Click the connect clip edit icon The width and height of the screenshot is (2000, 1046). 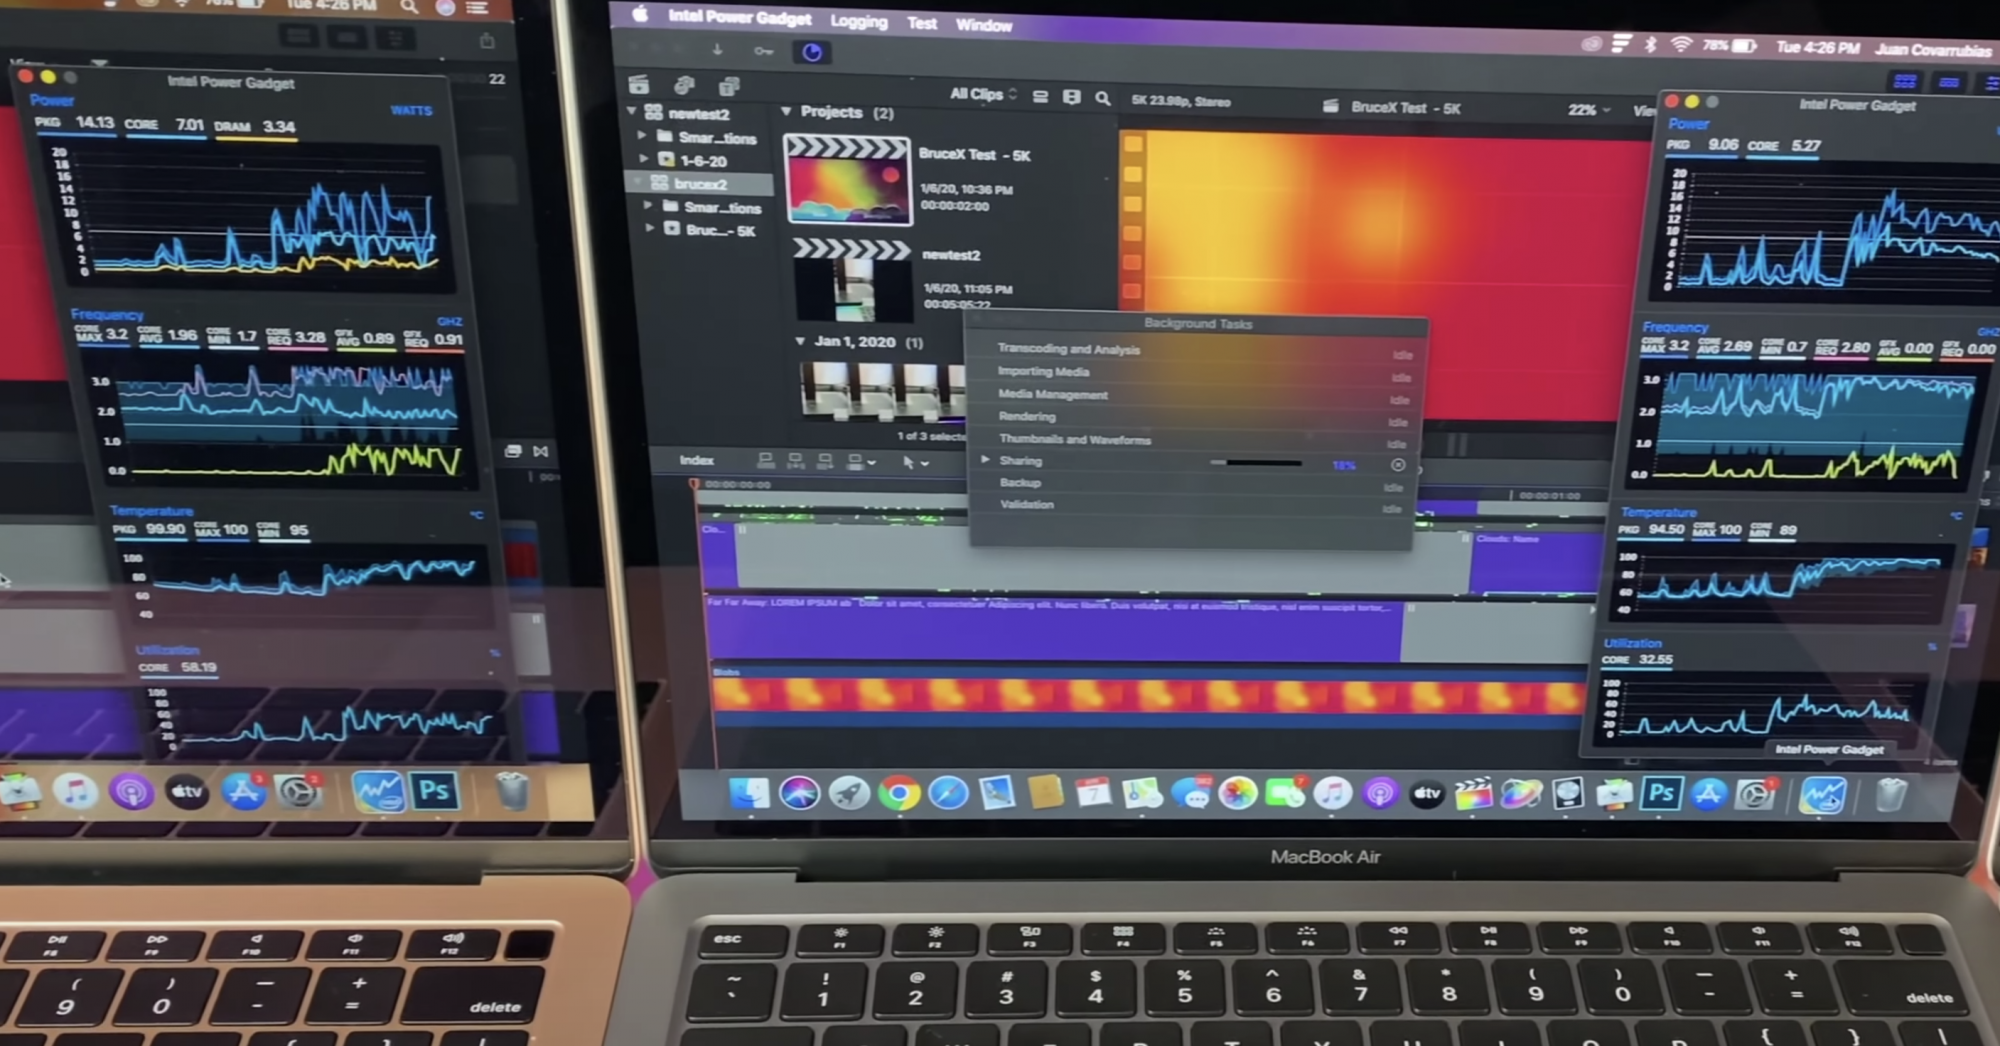[766, 460]
